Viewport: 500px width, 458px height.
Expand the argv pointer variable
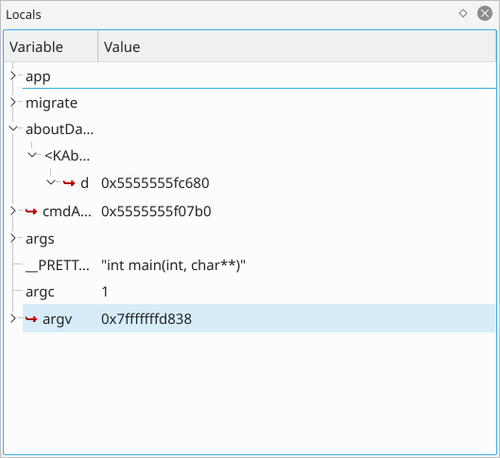13,319
